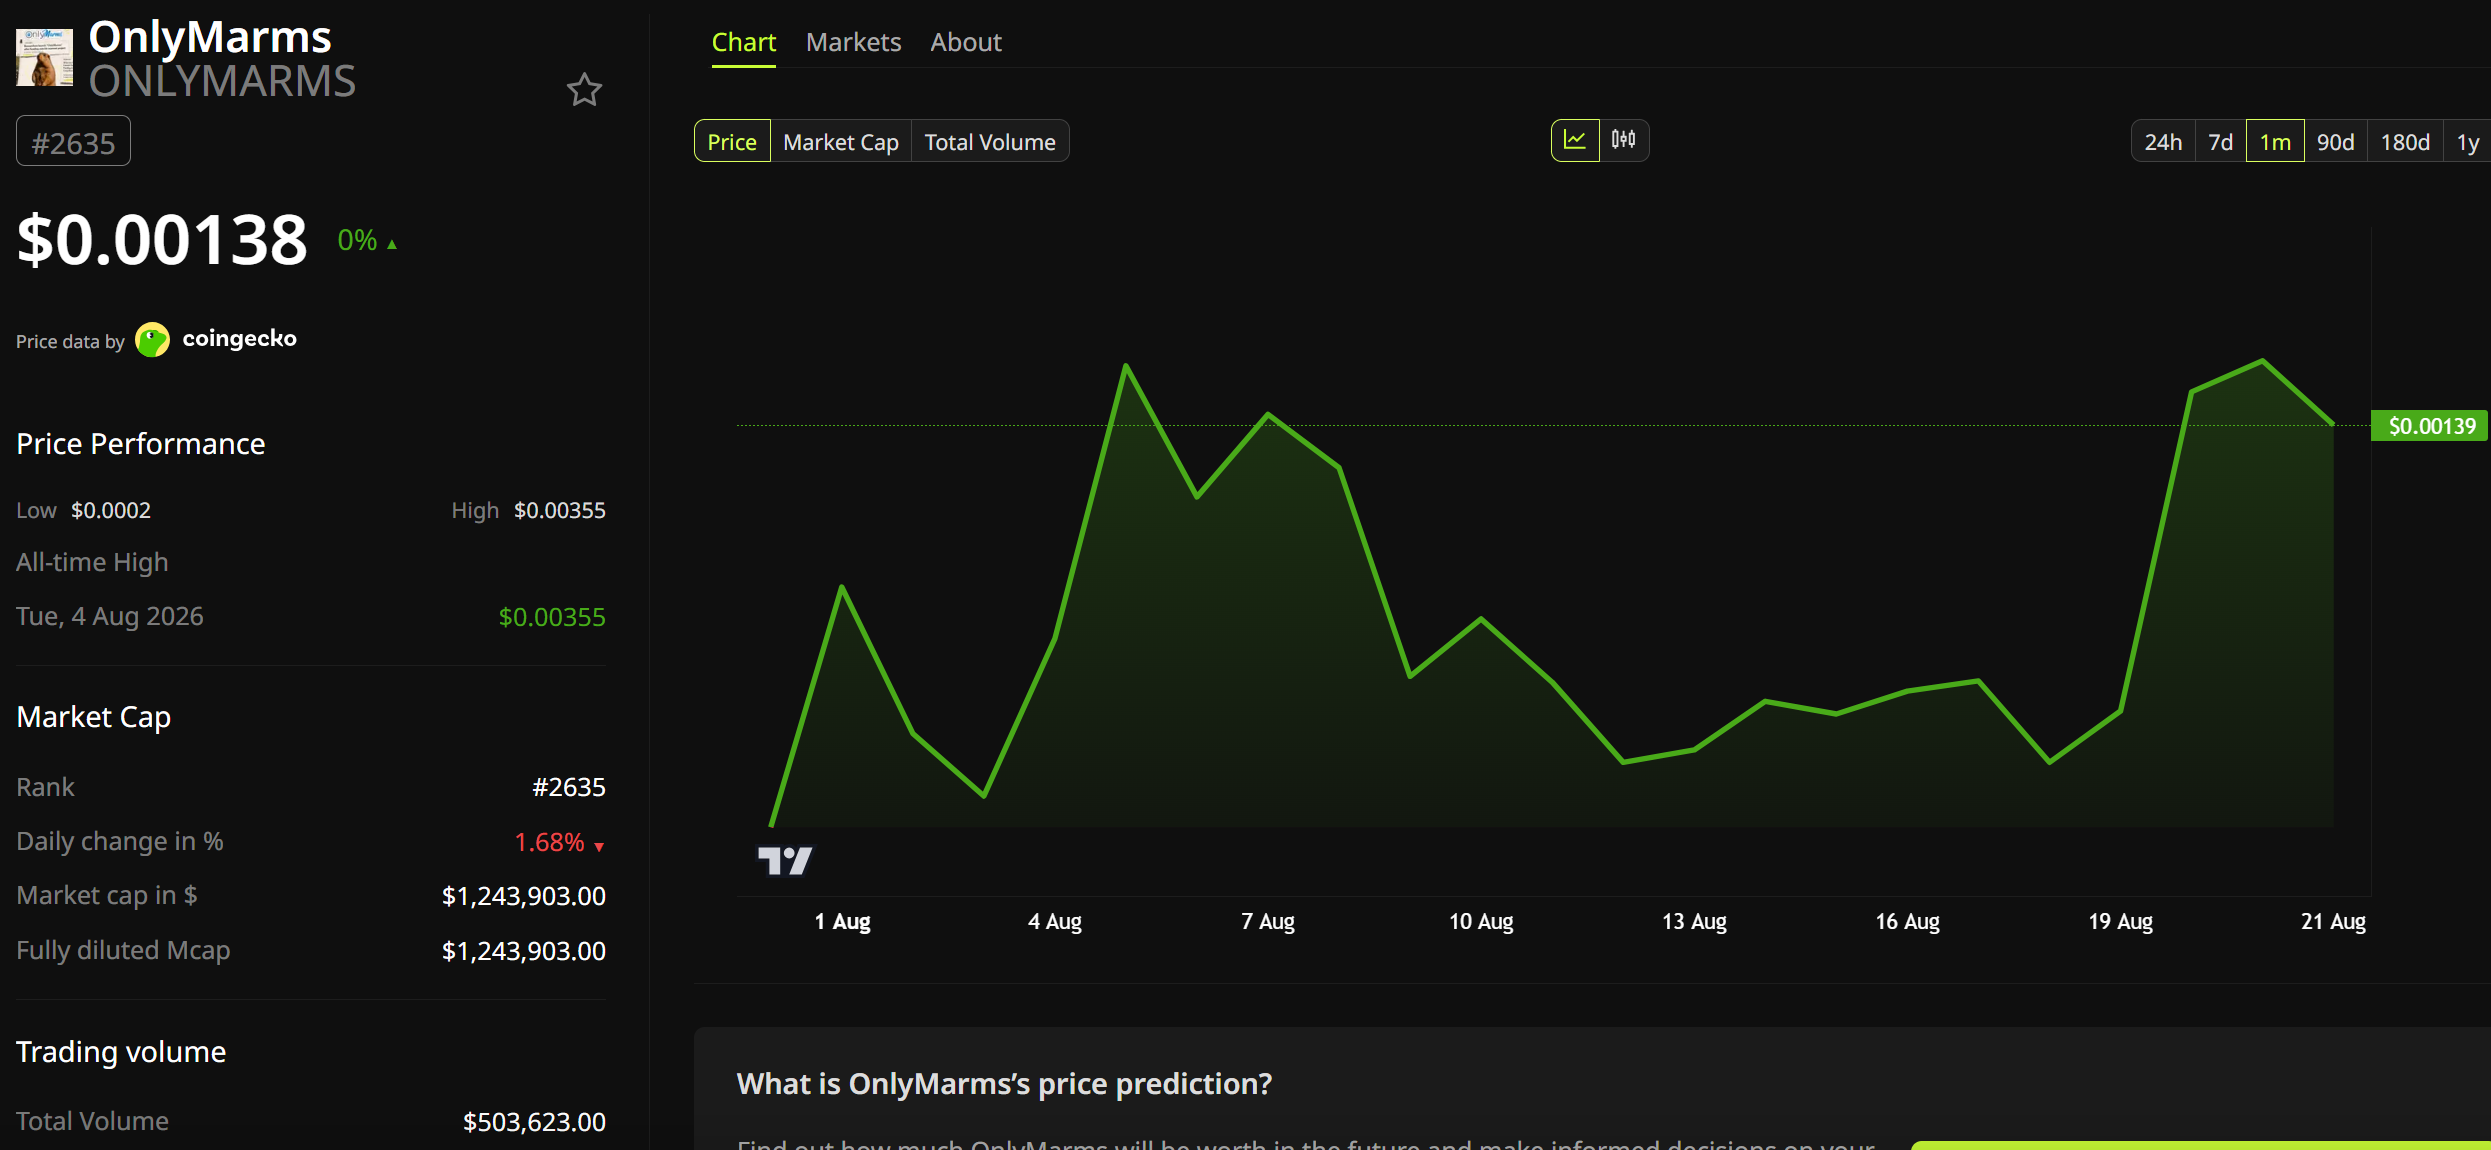Click the ONLYMARMS ticker symbol text
The image size is (2491, 1150).
tap(222, 82)
